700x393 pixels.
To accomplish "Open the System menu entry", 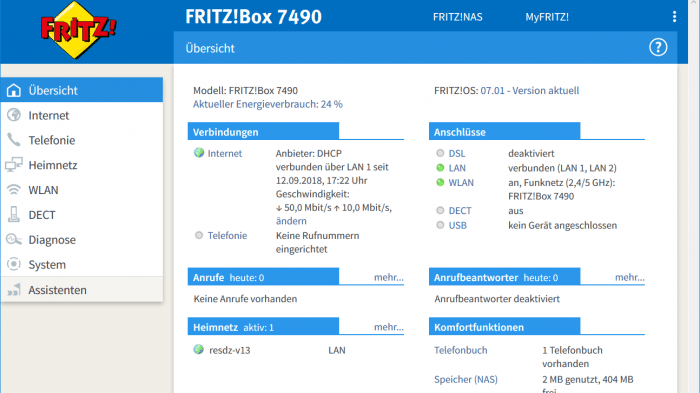I will 82,264.
